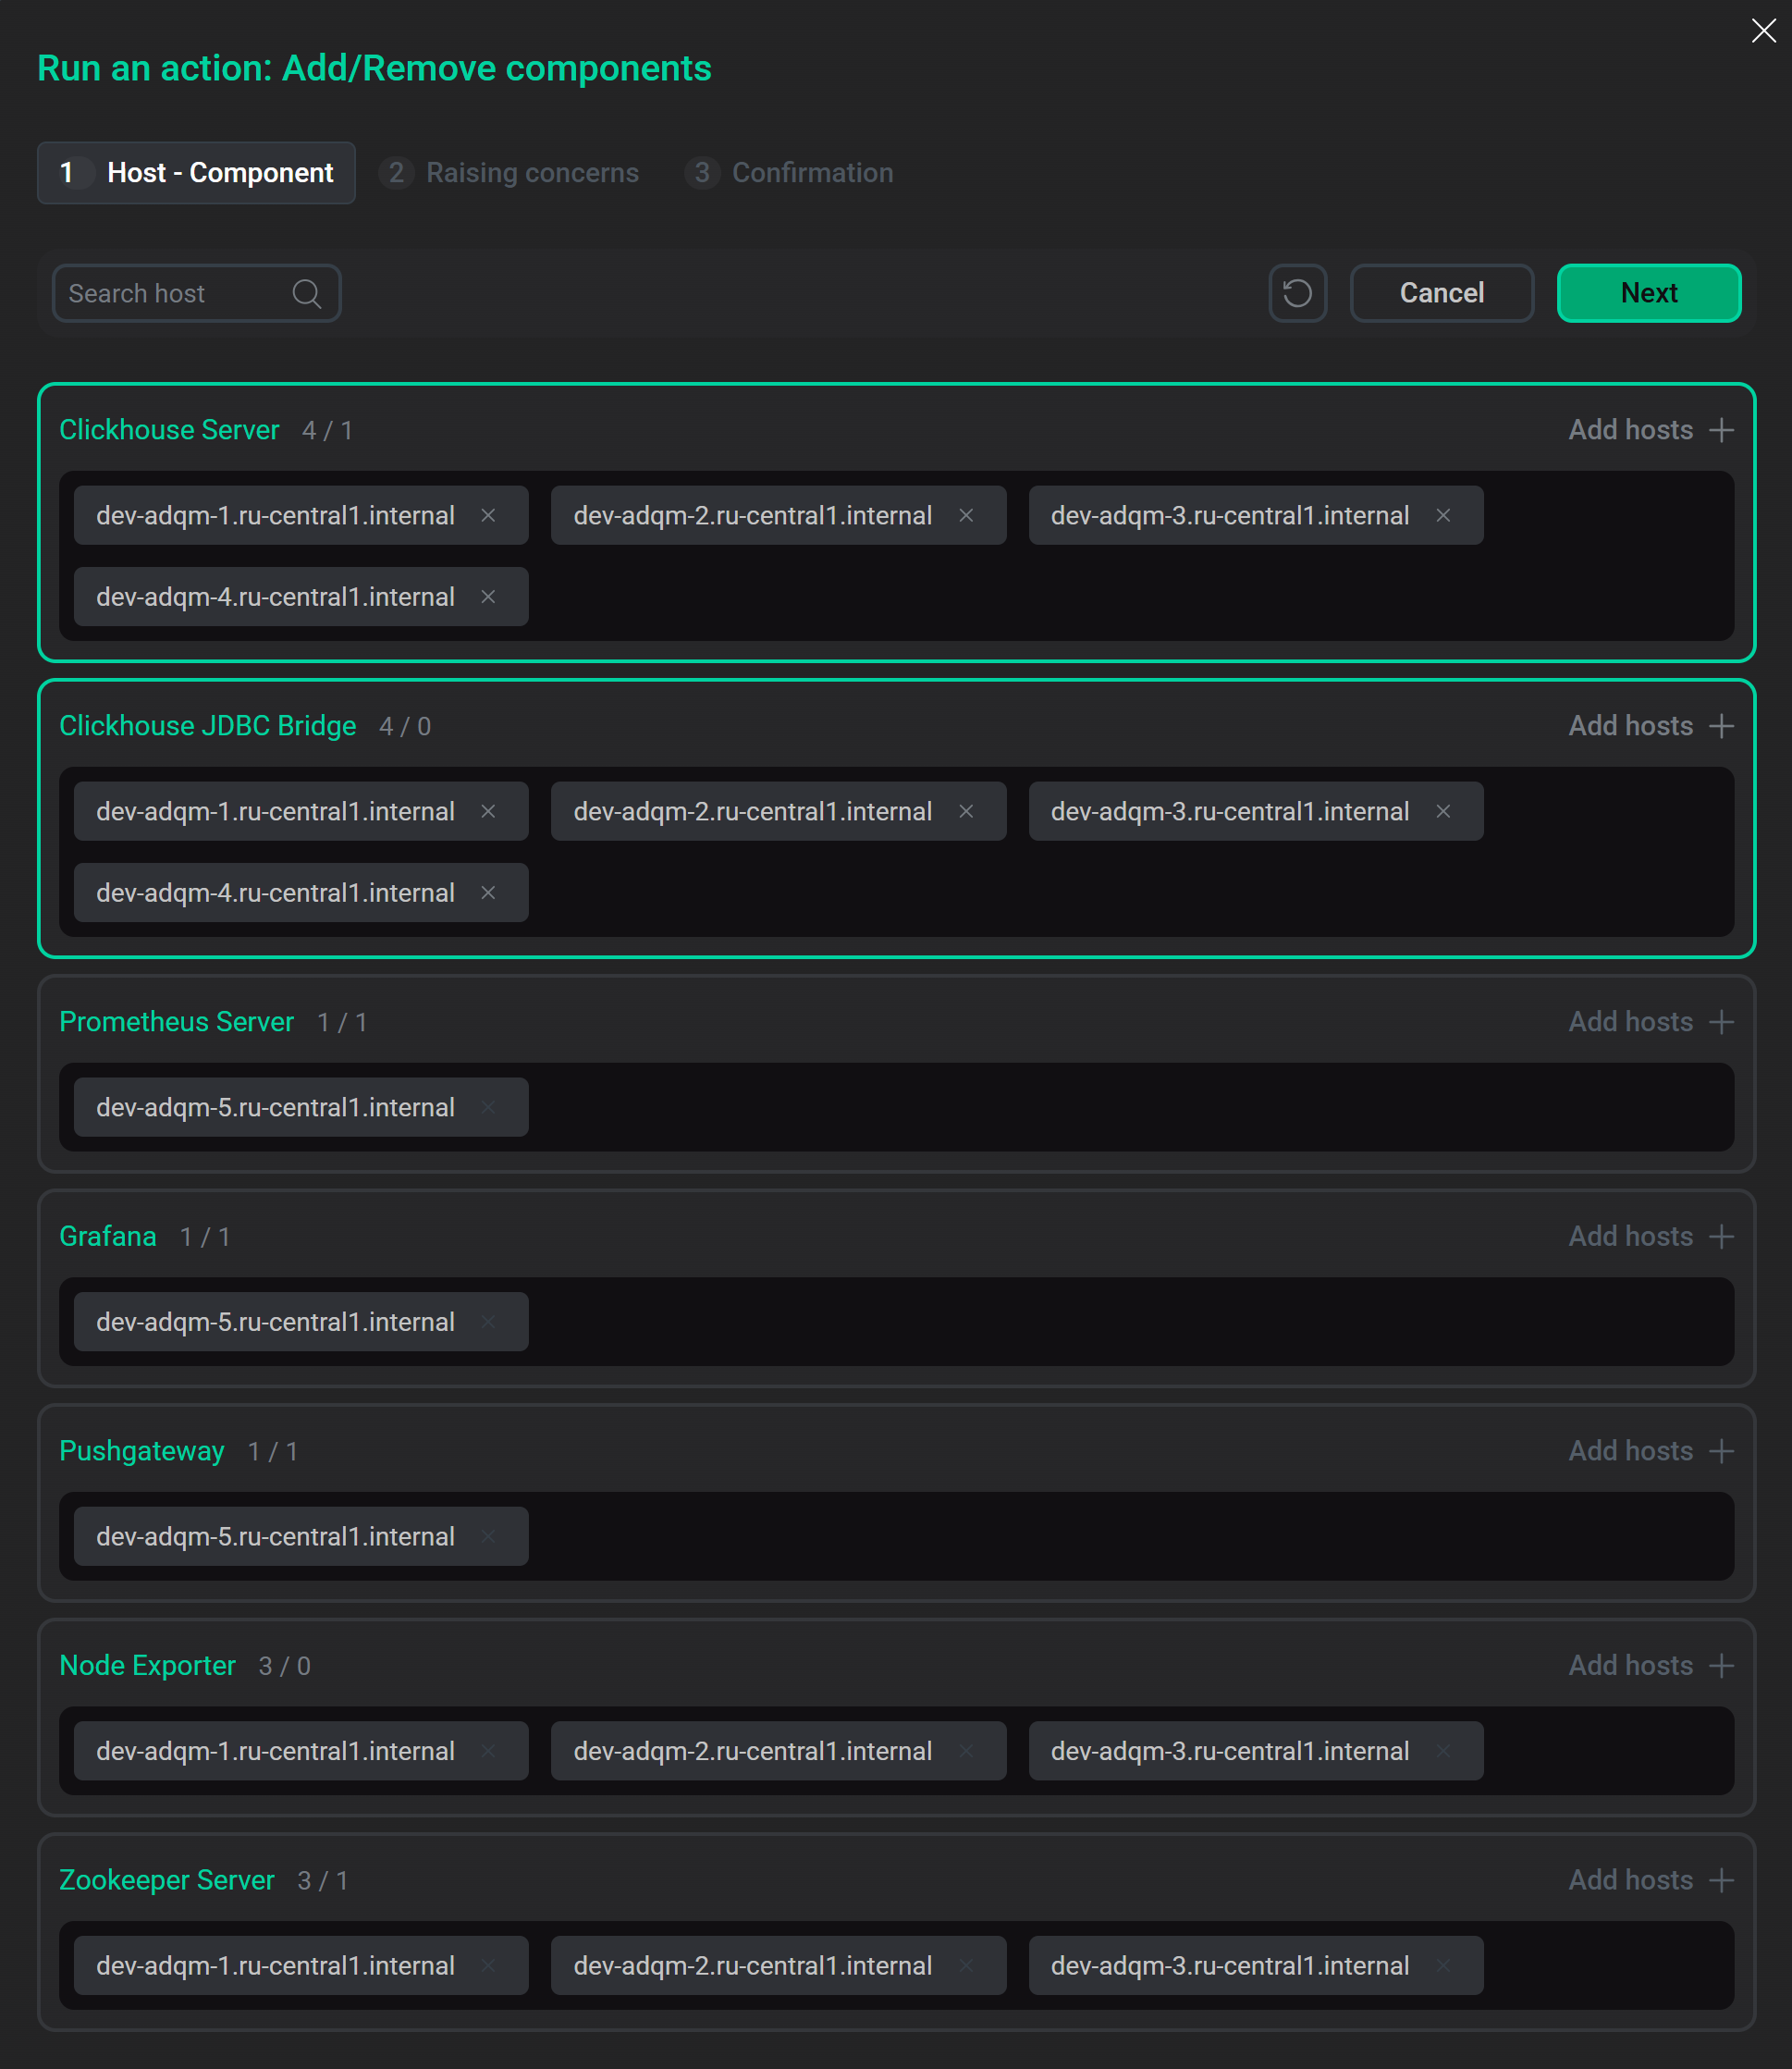
Task: Add hosts to Node Exporter
Action: coord(1651,1666)
